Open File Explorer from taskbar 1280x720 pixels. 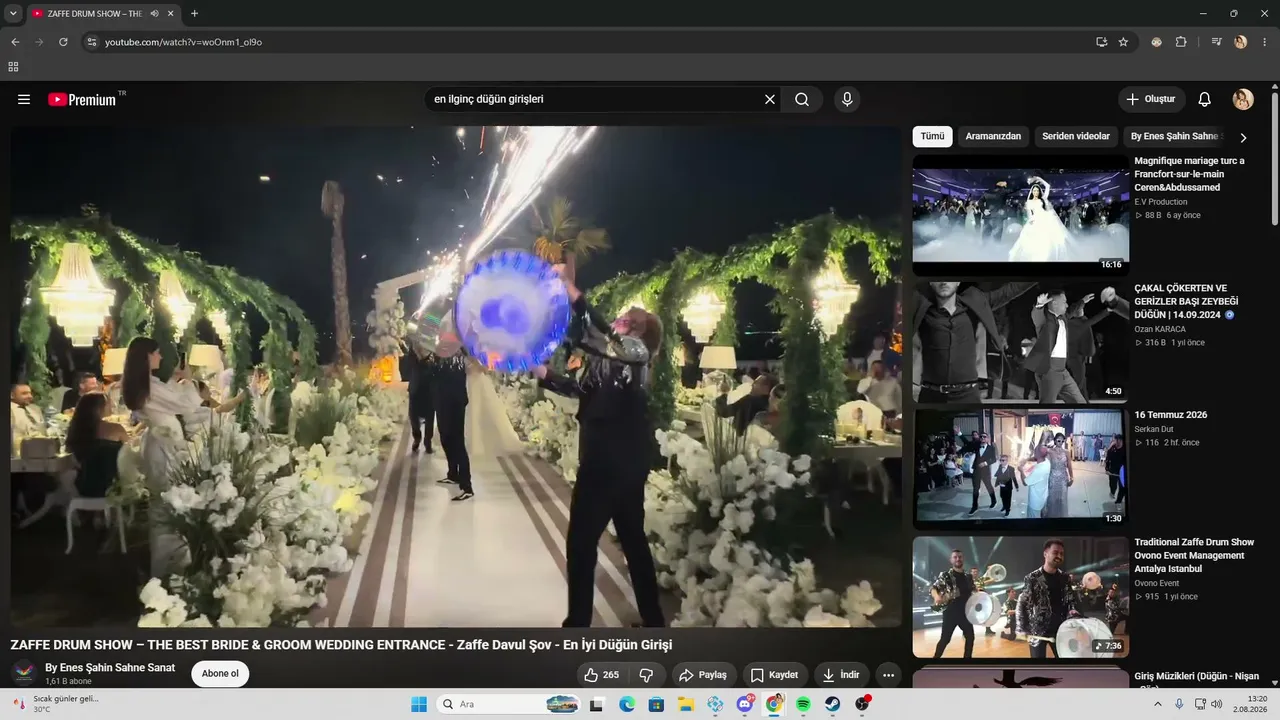click(x=686, y=704)
